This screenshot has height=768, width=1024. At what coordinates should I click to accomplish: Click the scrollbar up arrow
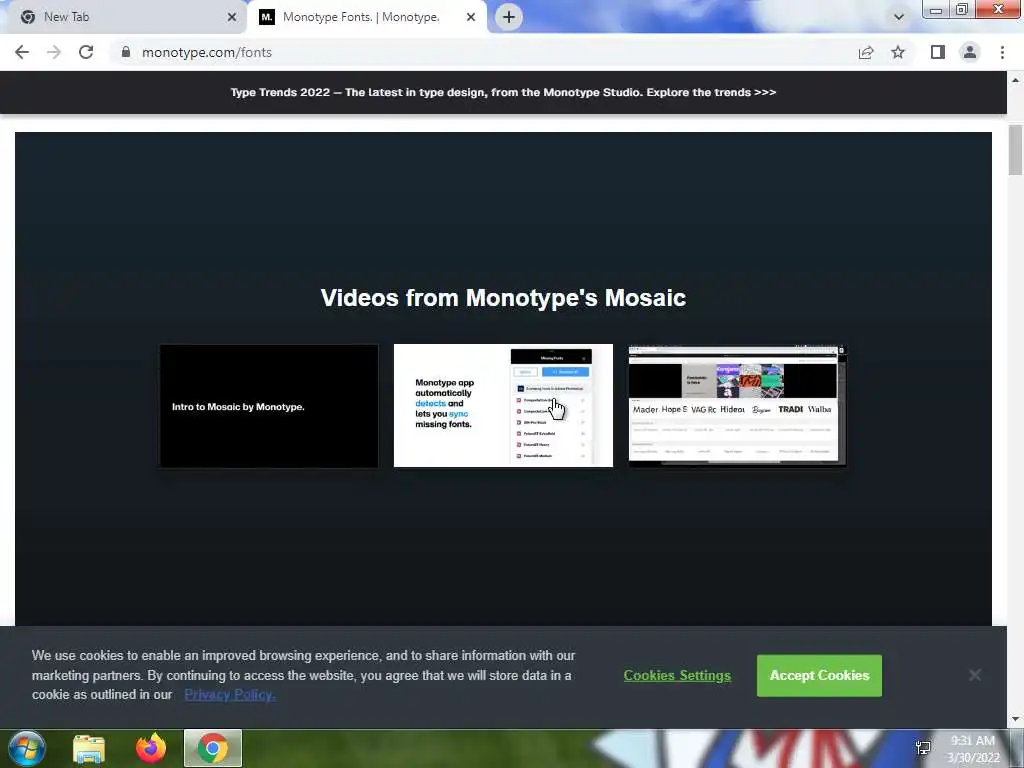[1015, 80]
